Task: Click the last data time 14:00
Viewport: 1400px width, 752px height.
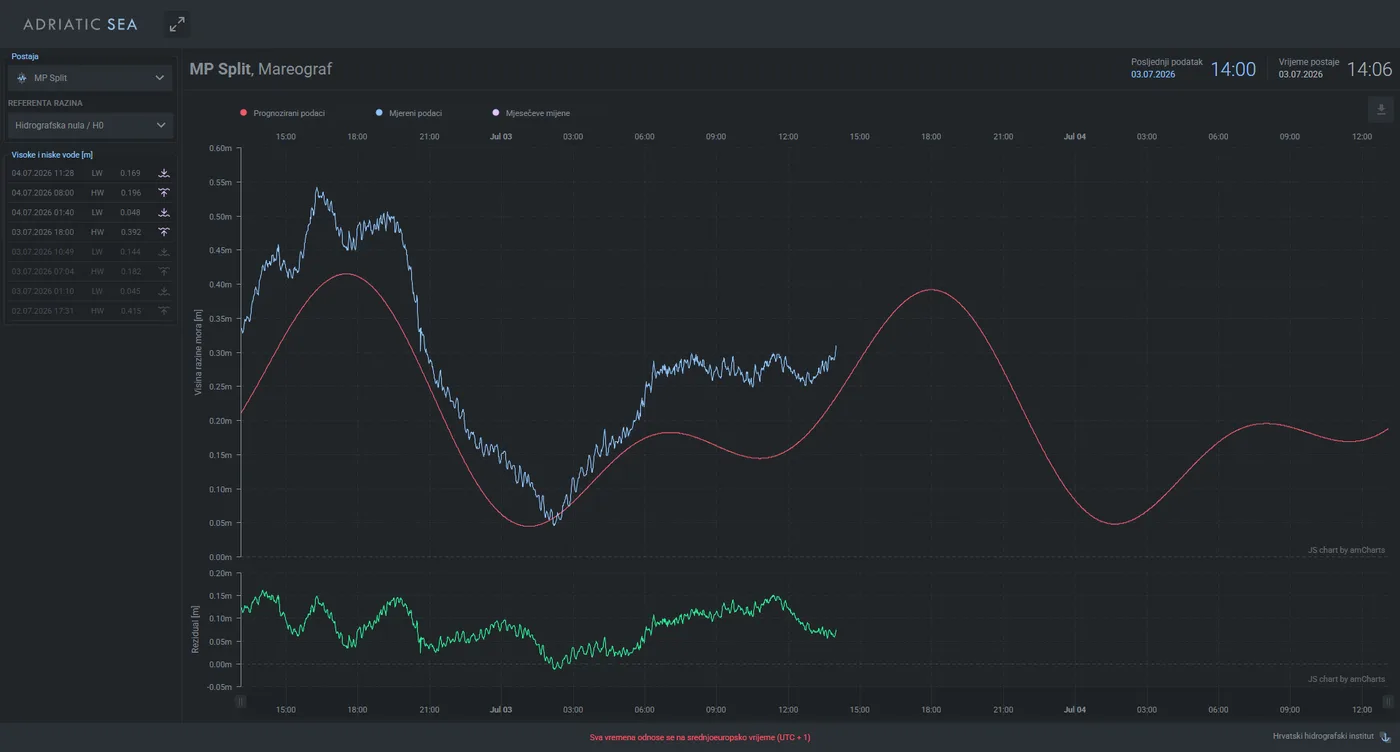Action: pyautogui.click(x=1233, y=69)
